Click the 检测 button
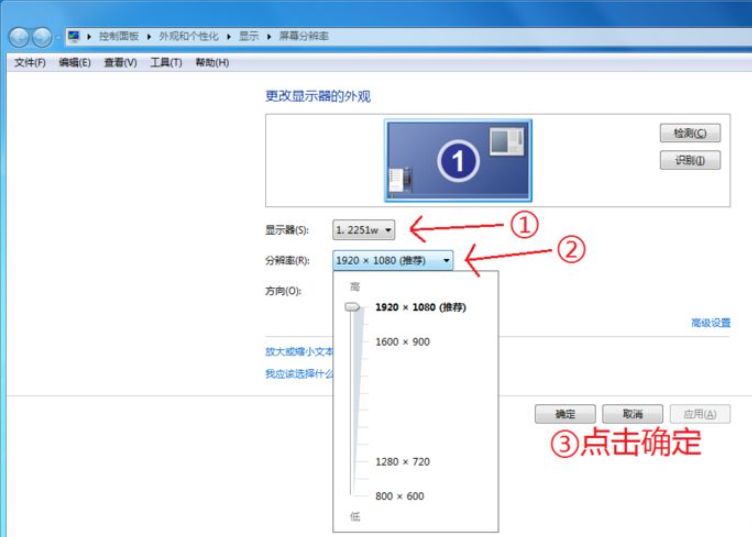The height and width of the screenshot is (537, 752). [x=690, y=133]
